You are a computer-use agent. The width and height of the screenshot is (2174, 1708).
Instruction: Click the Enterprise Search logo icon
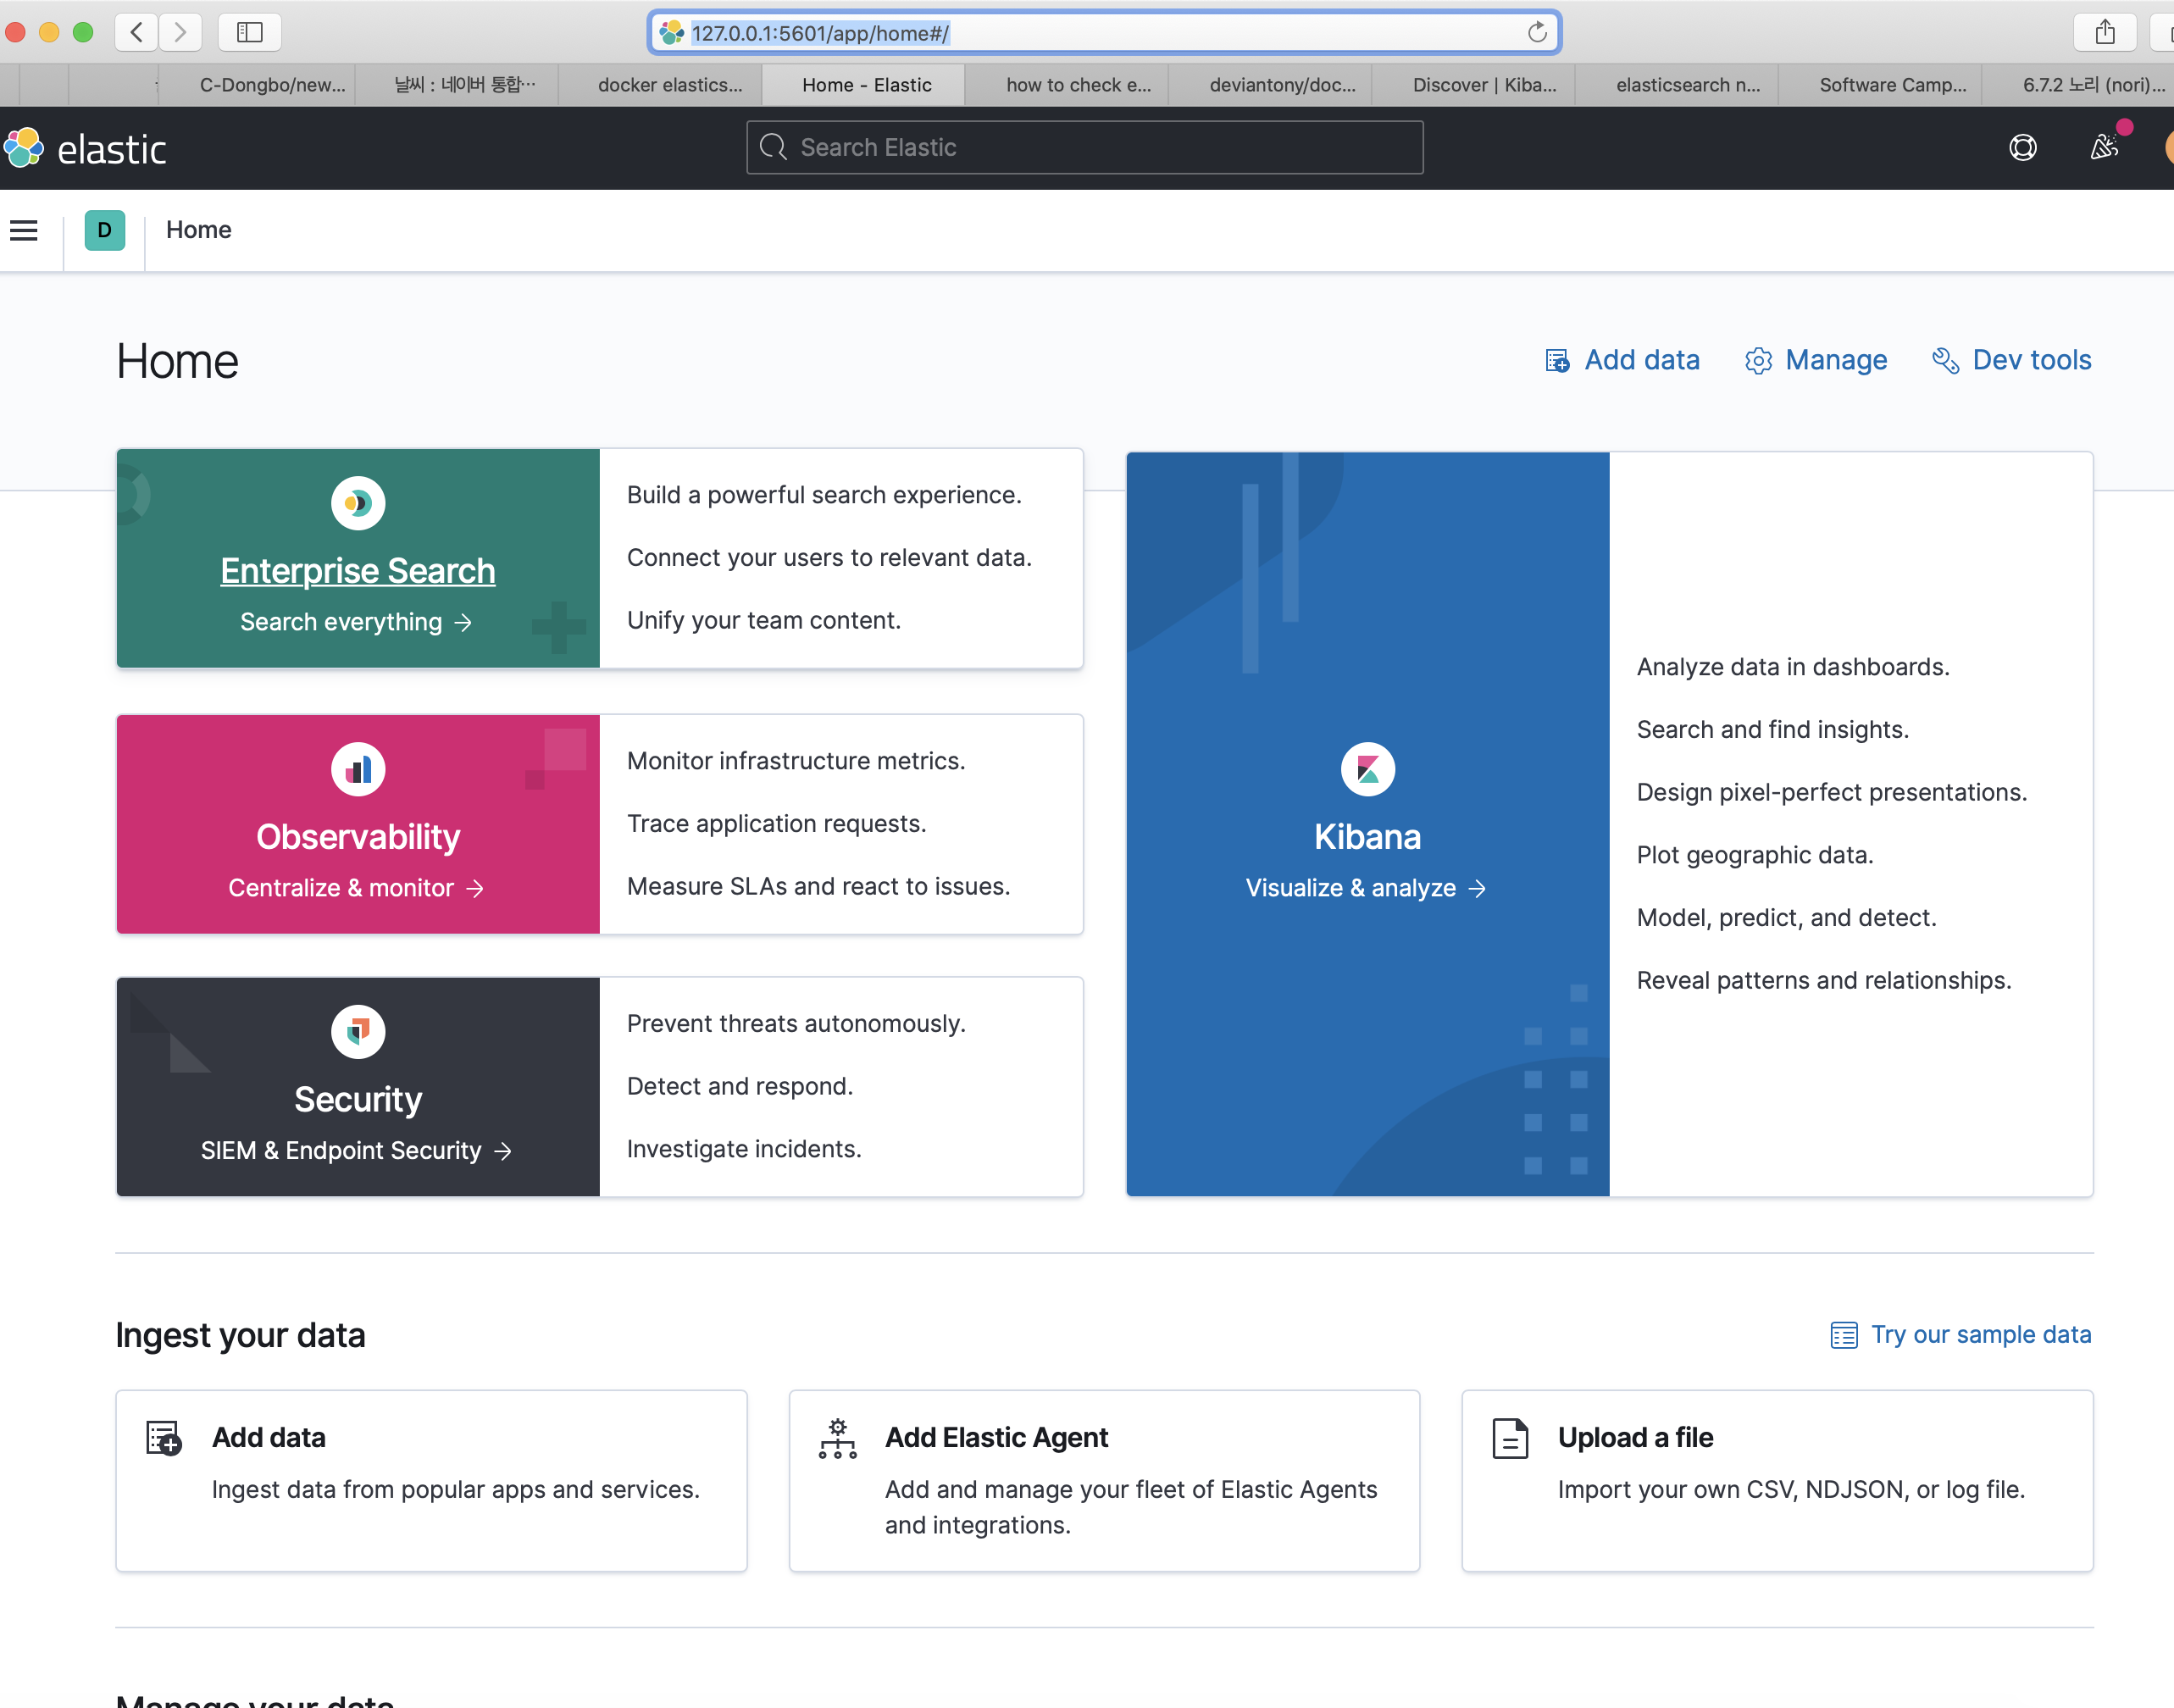(358, 503)
